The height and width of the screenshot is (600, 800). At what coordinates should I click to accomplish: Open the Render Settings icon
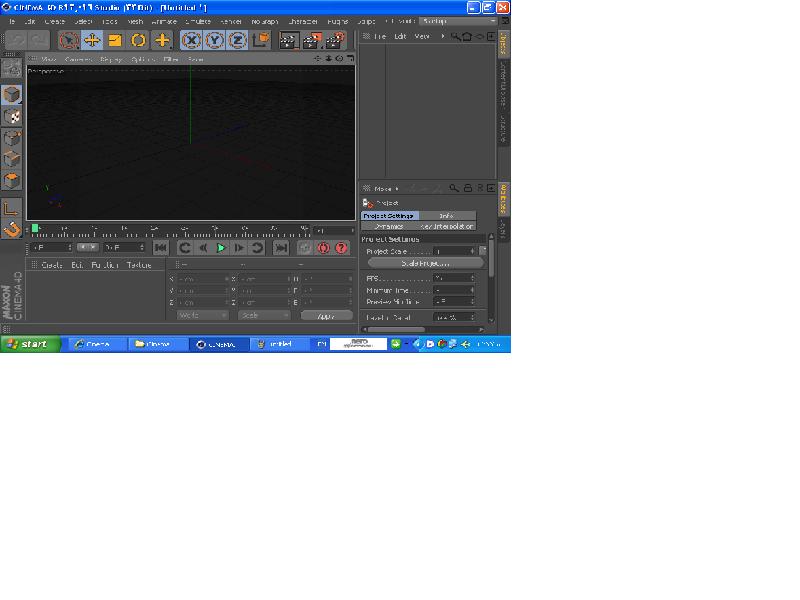(335, 40)
